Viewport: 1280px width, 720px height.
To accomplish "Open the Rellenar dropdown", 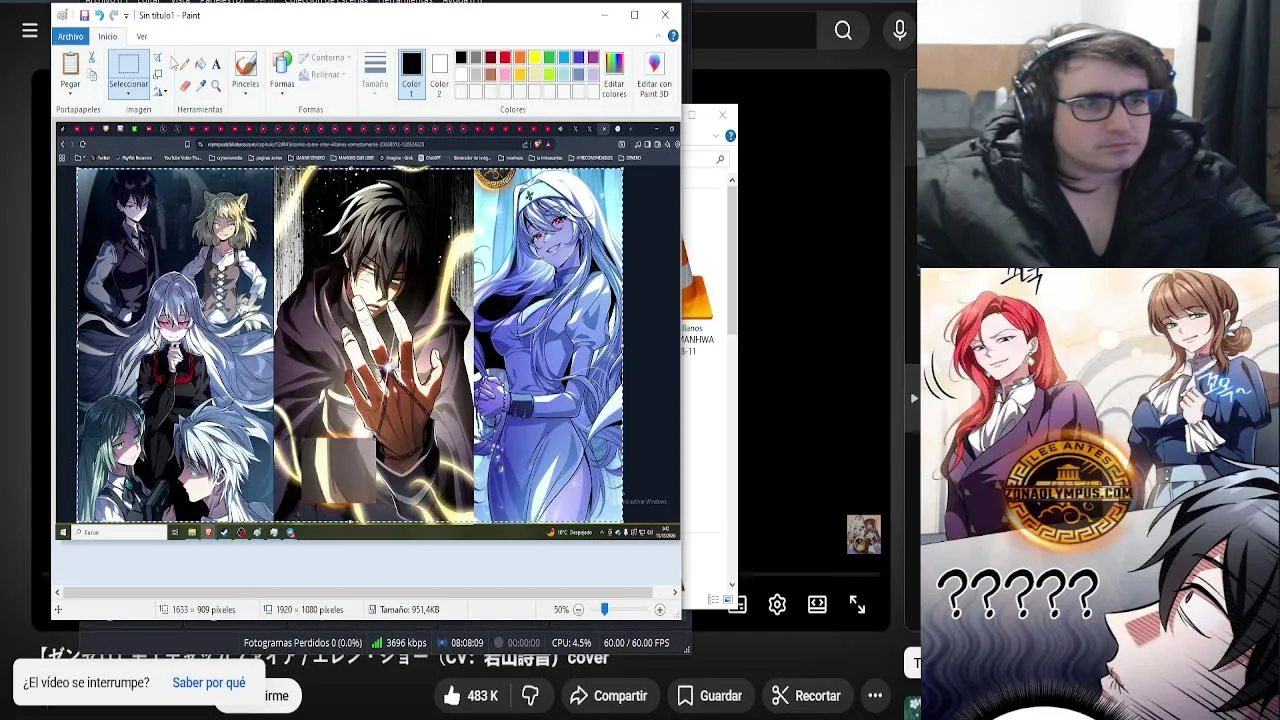I will pos(325,75).
